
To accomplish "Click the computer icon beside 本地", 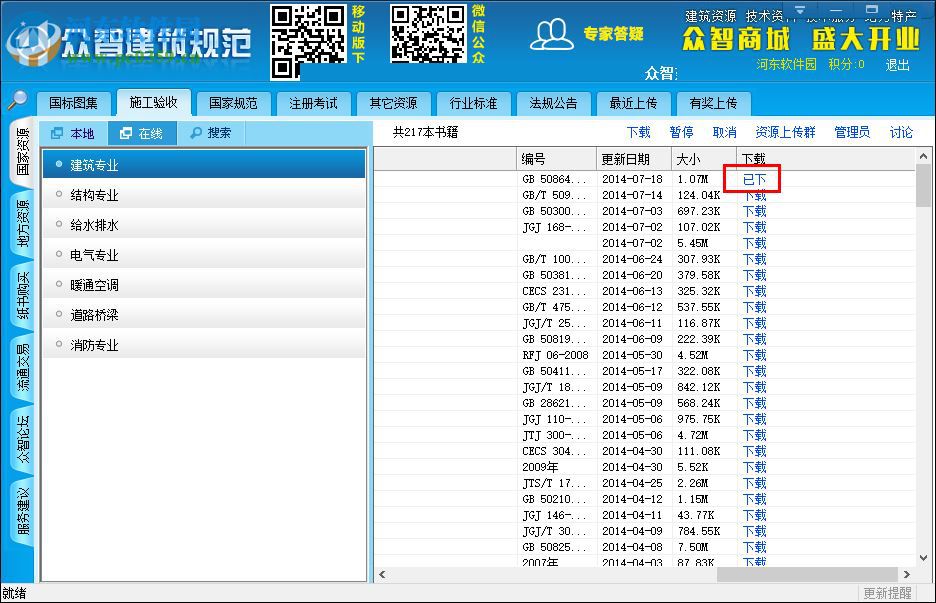I will [x=60, y=133].
